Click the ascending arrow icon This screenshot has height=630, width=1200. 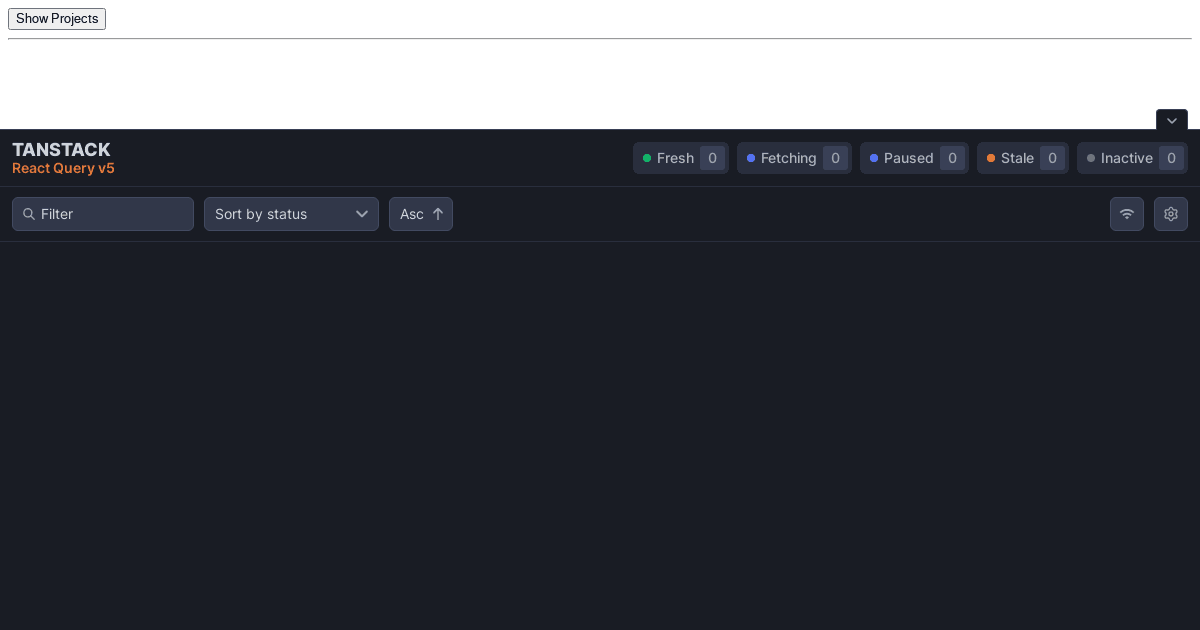[x=438, y=213]
